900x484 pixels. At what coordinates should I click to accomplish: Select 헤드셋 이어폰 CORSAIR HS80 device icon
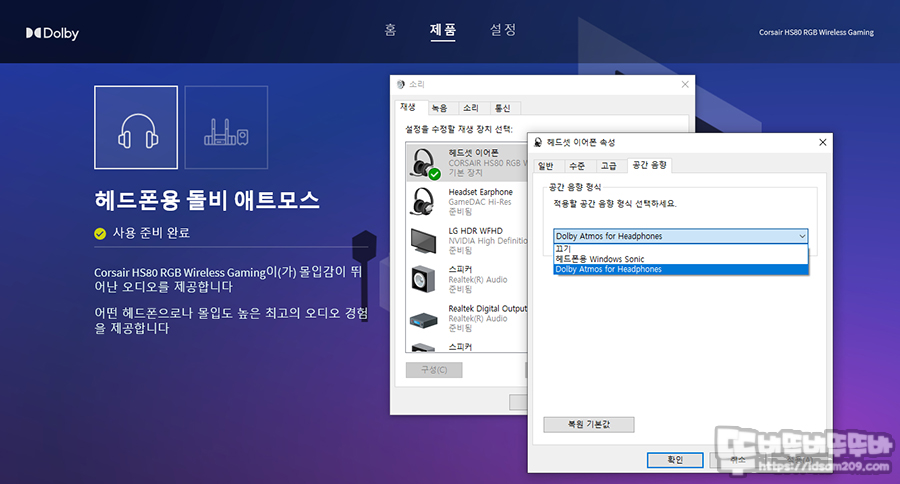(x=424, y=163)
